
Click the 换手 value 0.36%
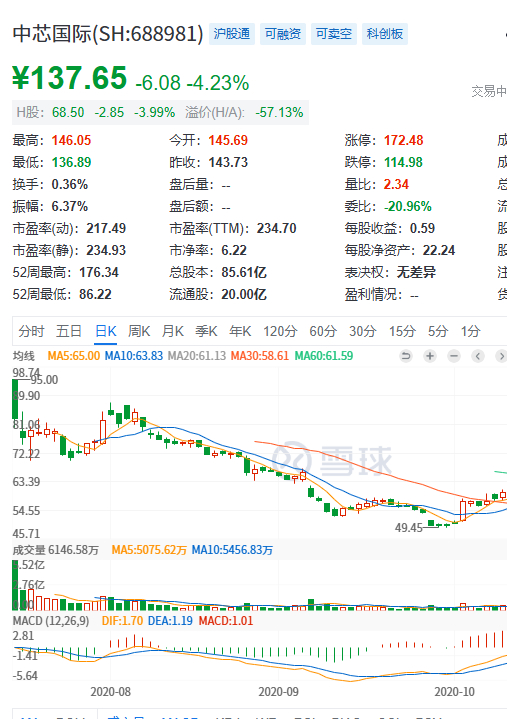[70, 184]
